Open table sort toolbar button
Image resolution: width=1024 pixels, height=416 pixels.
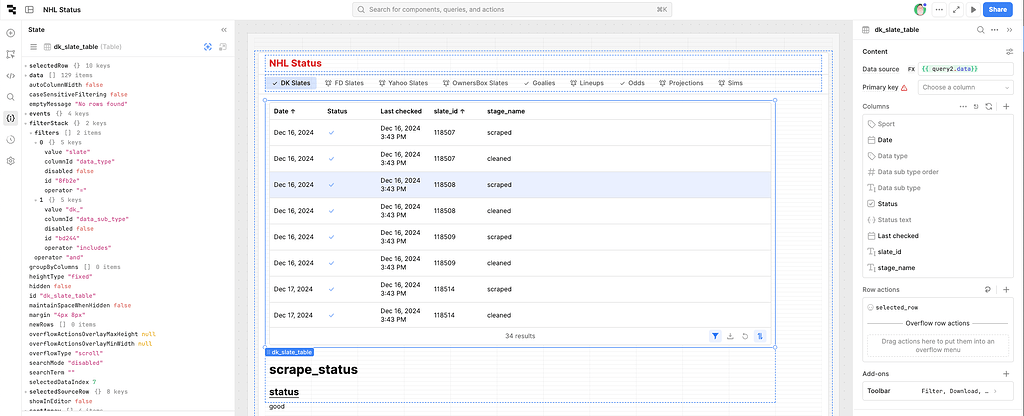pyautogui.click(x=760, y=336)
